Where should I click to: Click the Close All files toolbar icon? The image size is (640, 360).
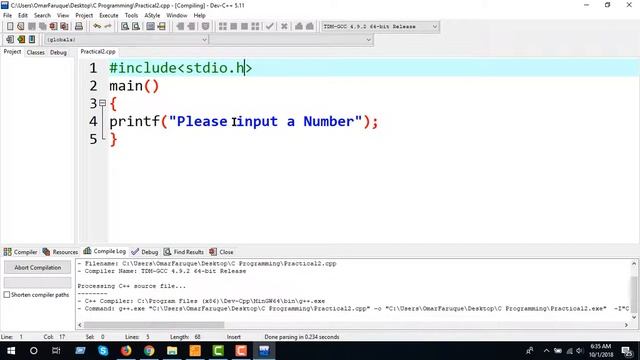[64, 27]
